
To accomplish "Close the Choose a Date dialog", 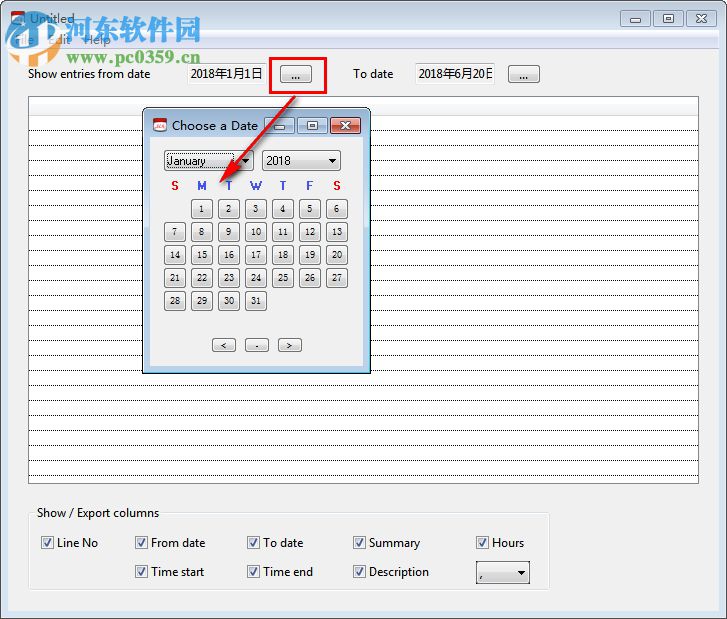I will point(345,126).
